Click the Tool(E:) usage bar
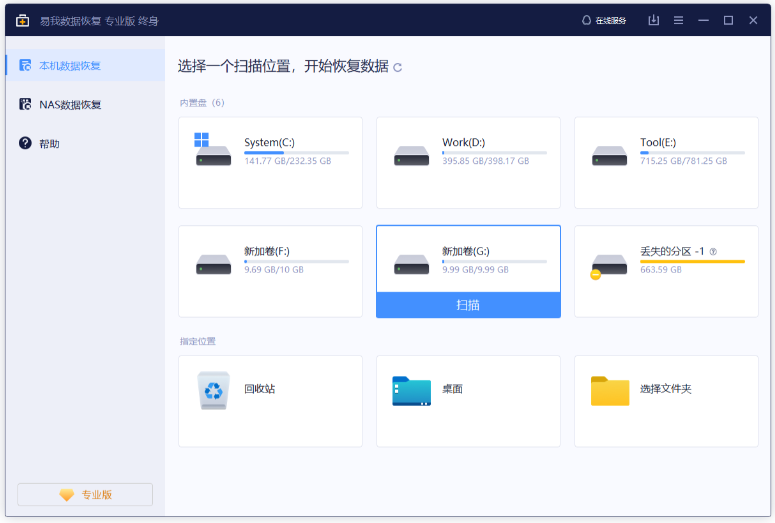 click(692, 153)
